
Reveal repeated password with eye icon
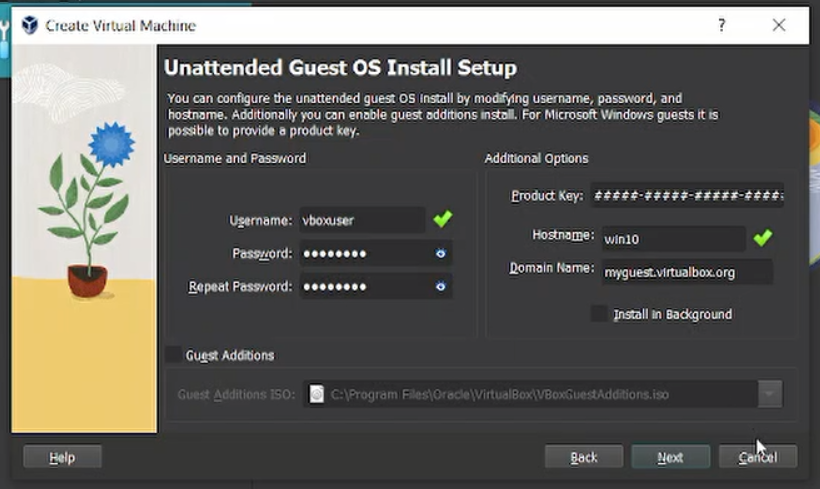coord(440,287)
